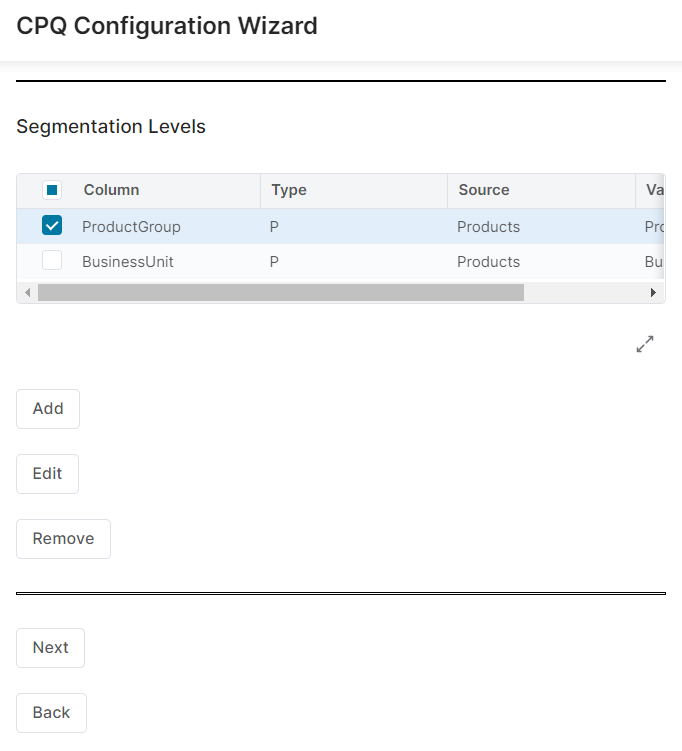Uncheck the ProductGroup row checkbox
This screenshot has width=682, height=751.
coord(53,226)
